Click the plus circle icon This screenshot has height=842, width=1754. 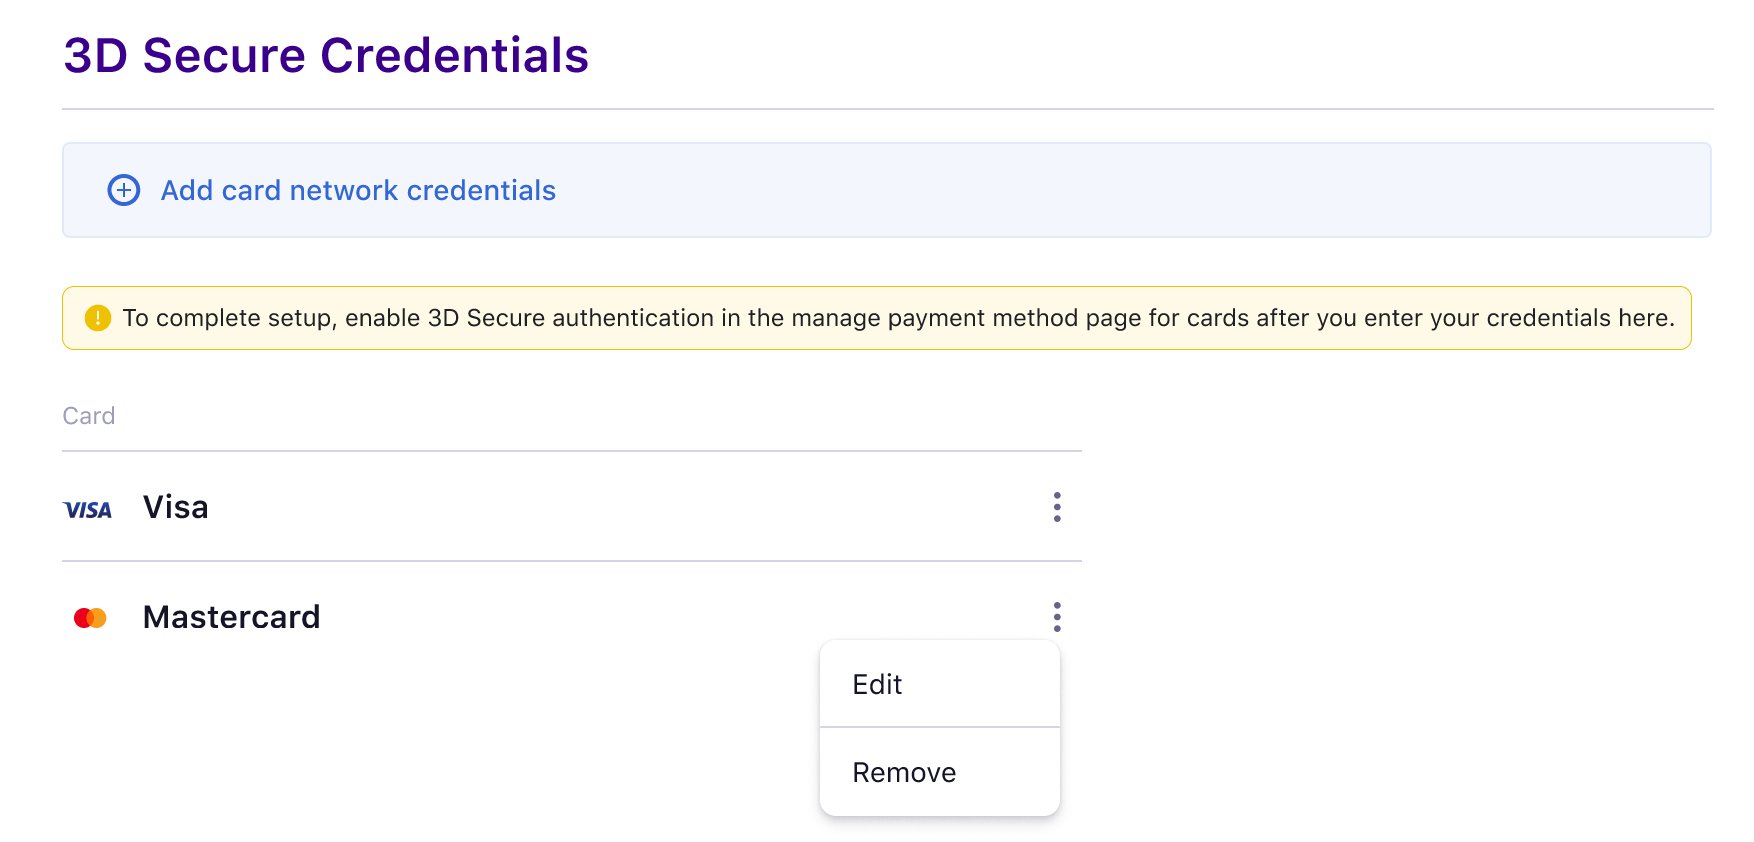pos(124,190)
